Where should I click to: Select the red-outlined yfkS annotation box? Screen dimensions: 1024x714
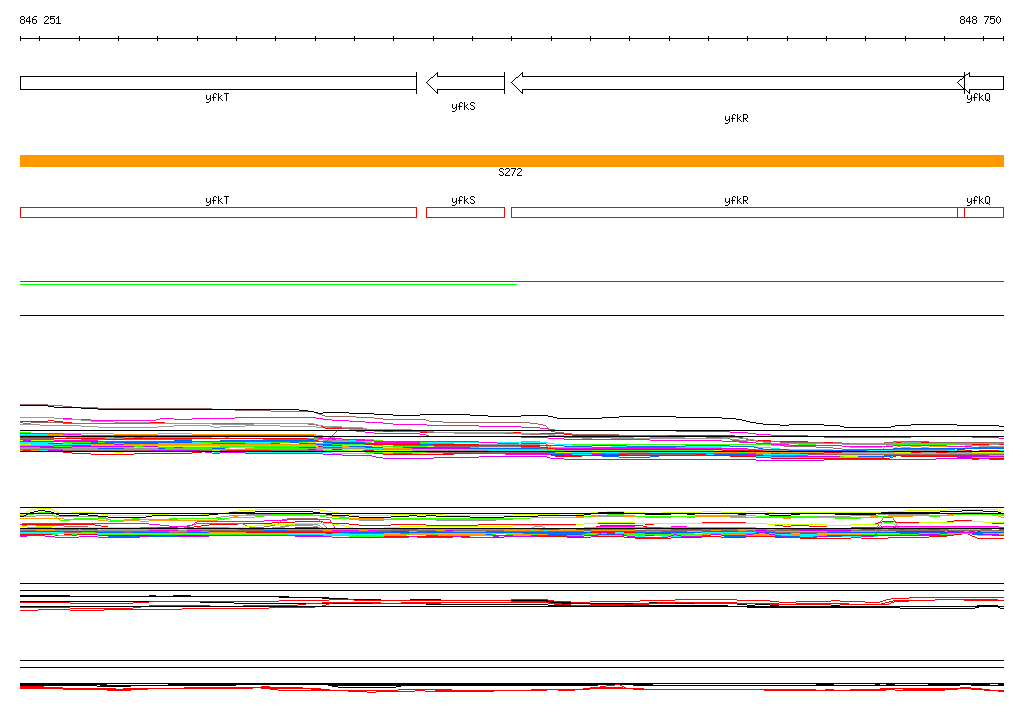tap(465, 212)
